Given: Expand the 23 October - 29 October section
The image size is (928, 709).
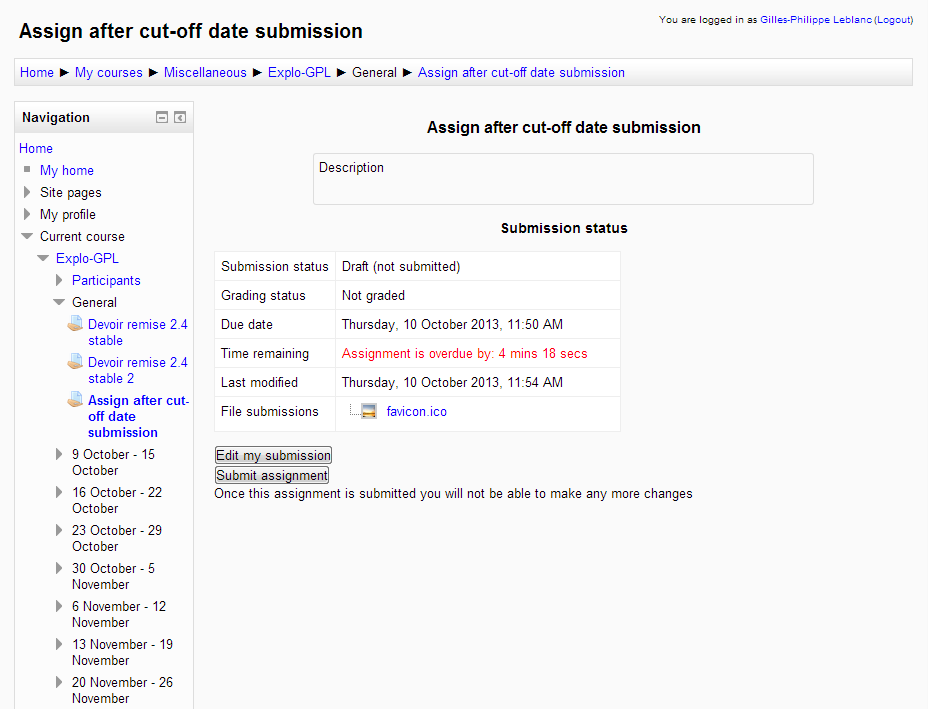Looking at the screenshot, I should click(59, 530).
